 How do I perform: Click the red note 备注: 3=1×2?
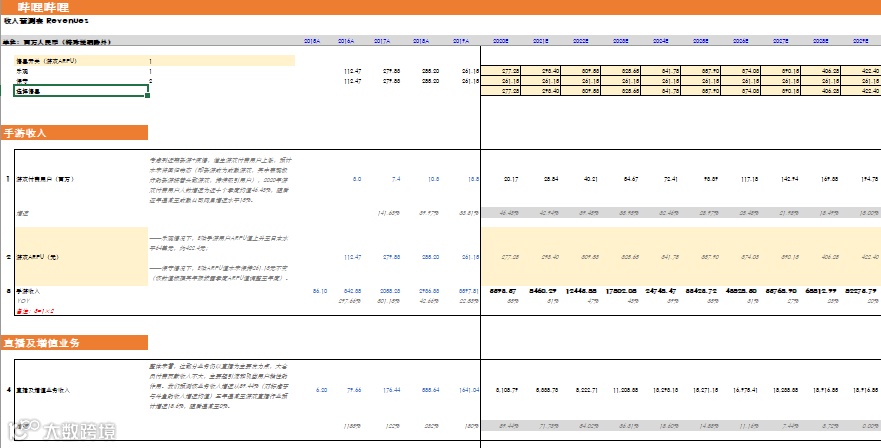pyautogui.click(x=35, y=311)
